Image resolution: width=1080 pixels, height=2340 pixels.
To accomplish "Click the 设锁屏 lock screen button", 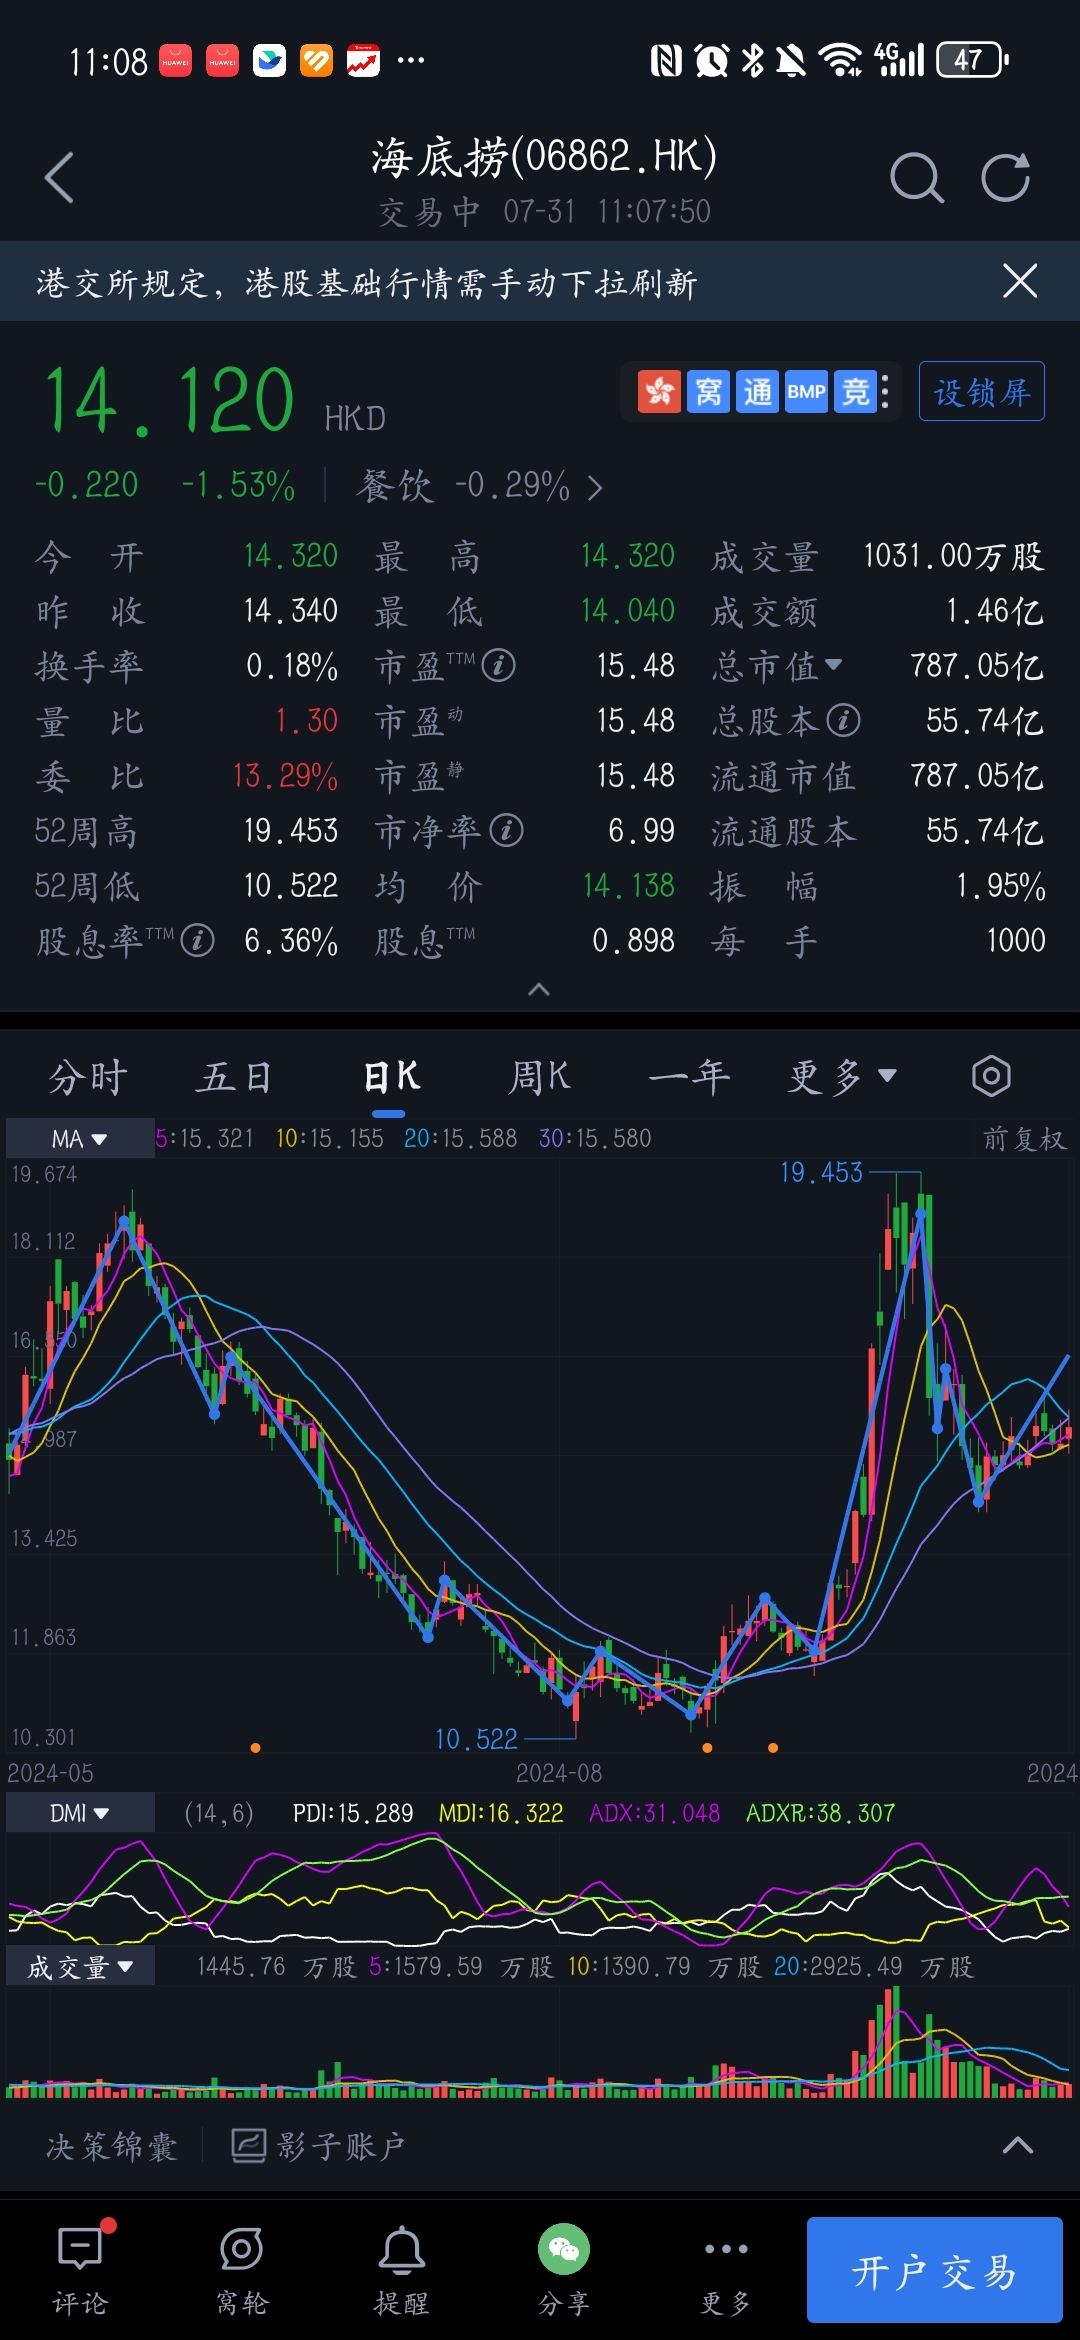I will point(982,391).
